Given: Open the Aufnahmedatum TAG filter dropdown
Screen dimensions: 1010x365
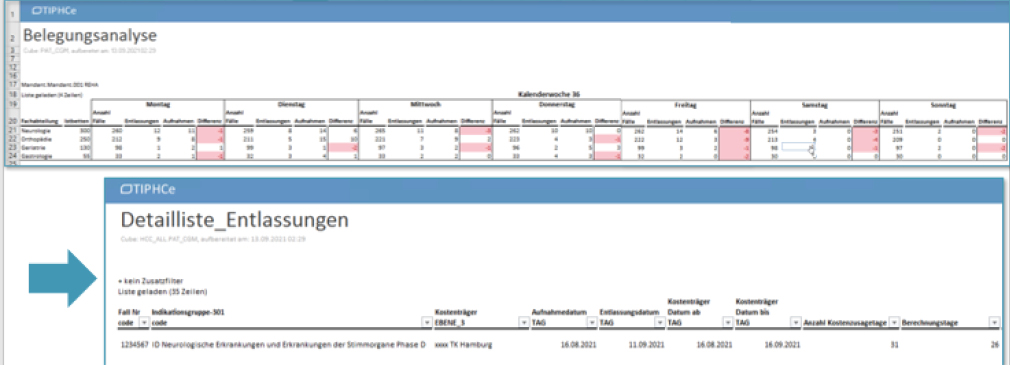Looking at the screenshot, I should click(x=592, y=322).
